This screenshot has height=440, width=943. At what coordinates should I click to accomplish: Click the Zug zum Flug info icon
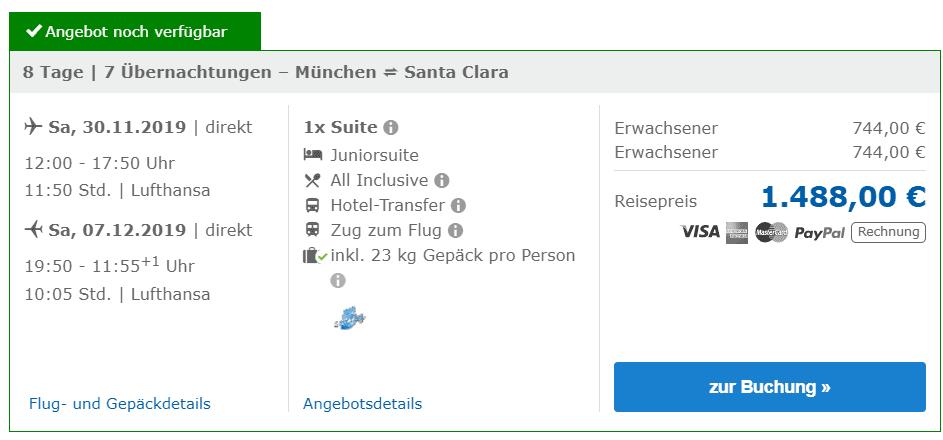pyautogui.click(x=456, y=231)
